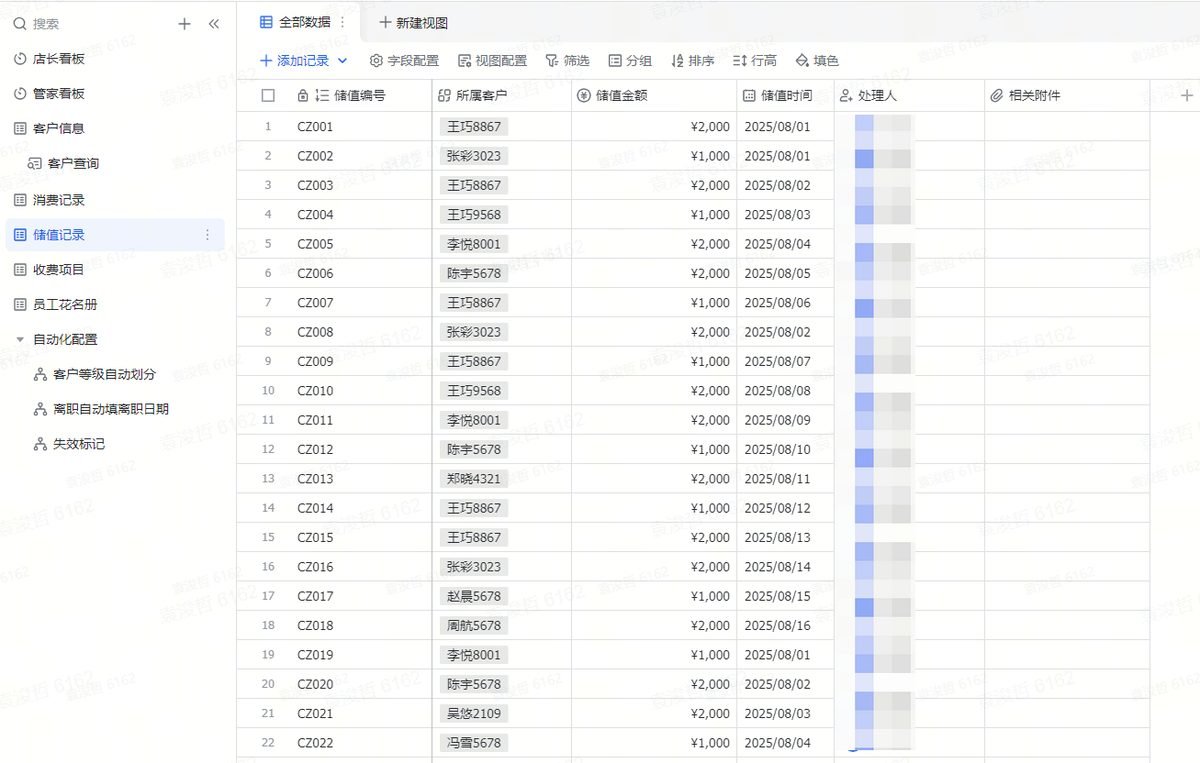The width and height of the screenshot is (1200, 763).
Task: Click cell CZ020 in 储值编号 column
Action: [x=315, y=684]
